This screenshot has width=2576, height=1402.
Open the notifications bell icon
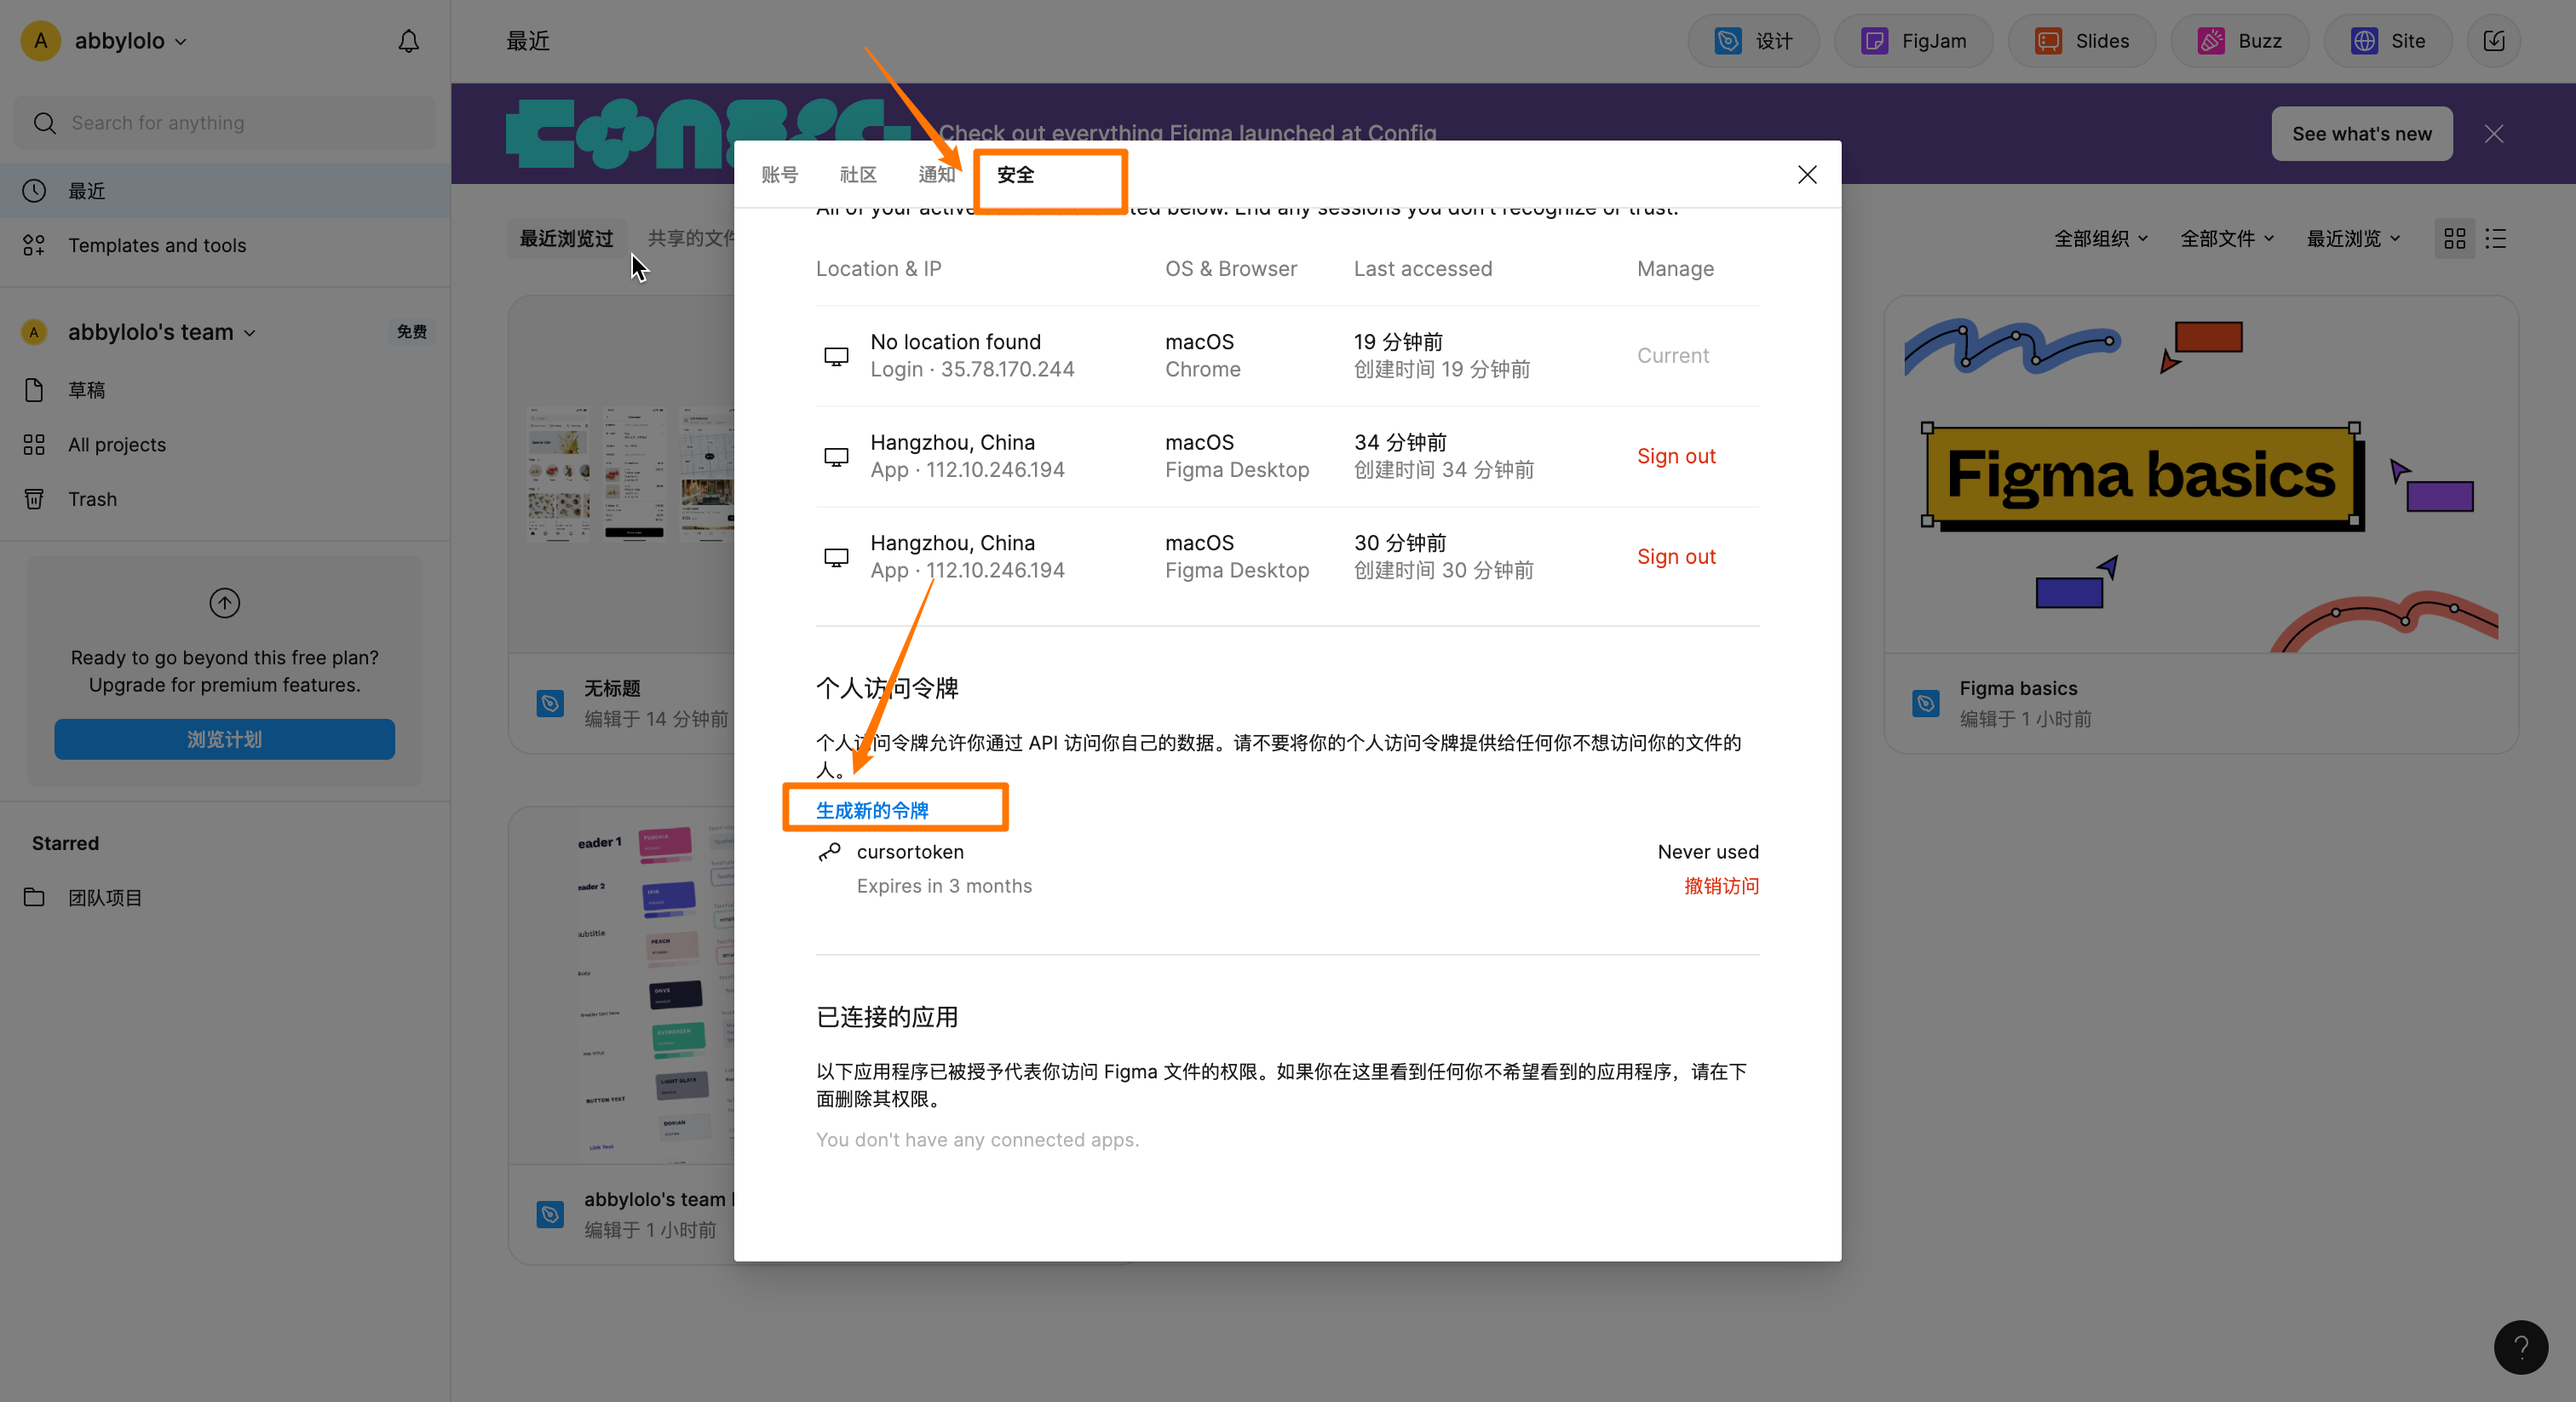(408, 41)
